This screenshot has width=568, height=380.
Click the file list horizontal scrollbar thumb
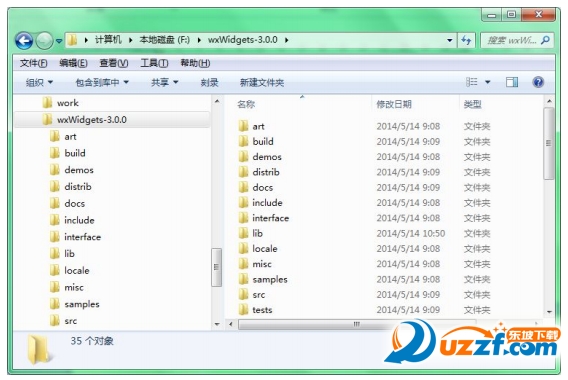pos(357,324)
